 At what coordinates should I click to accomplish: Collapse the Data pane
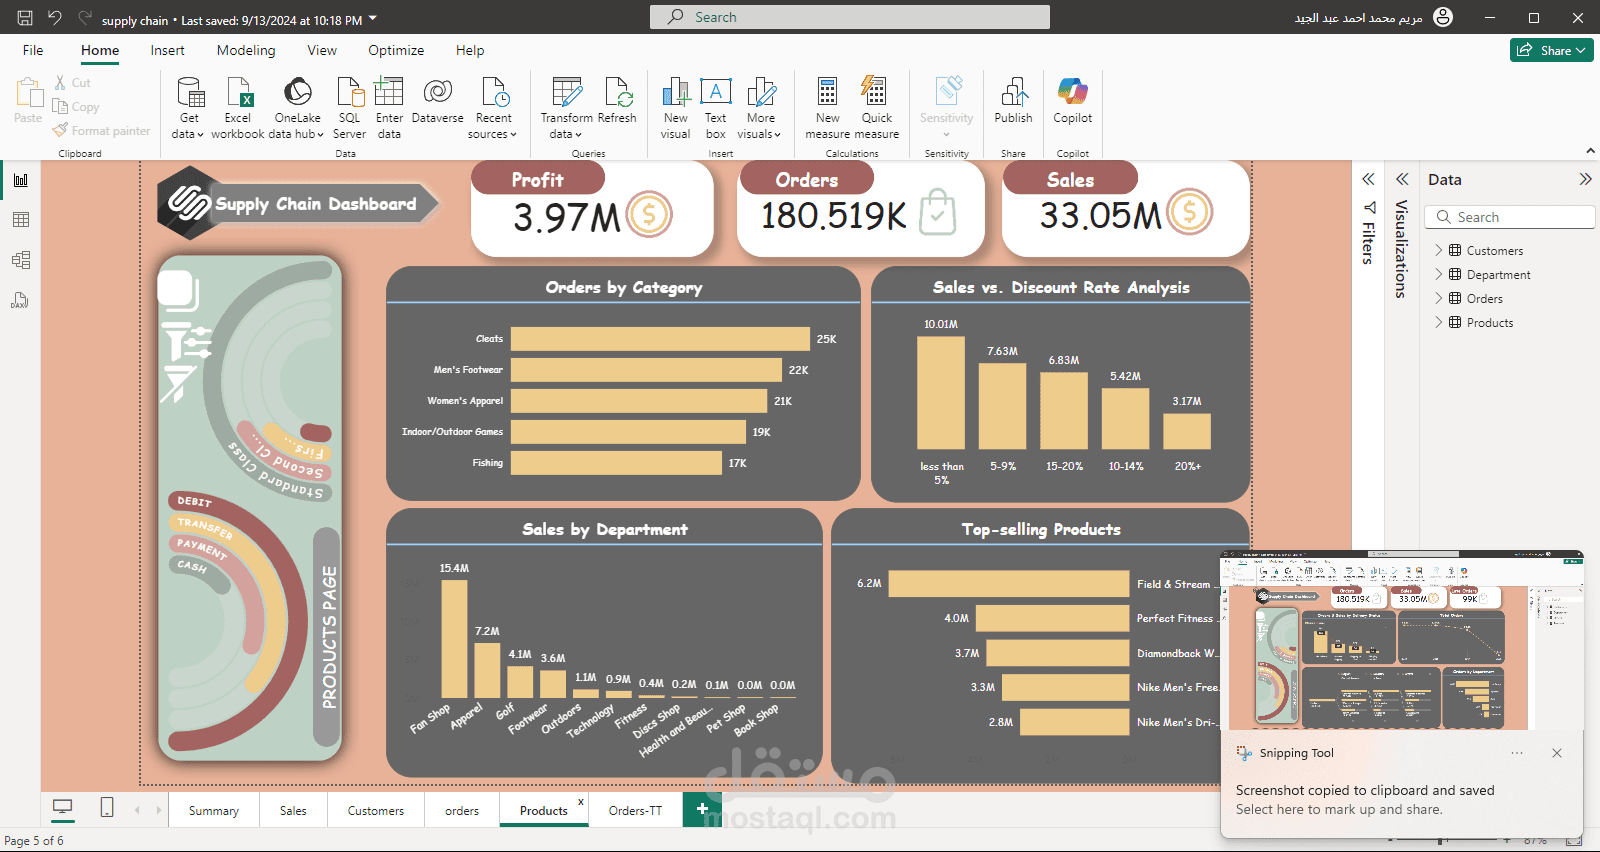1585,179
